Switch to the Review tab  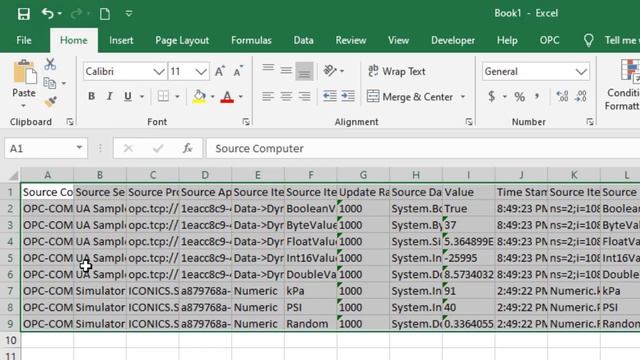pos(351,40)
